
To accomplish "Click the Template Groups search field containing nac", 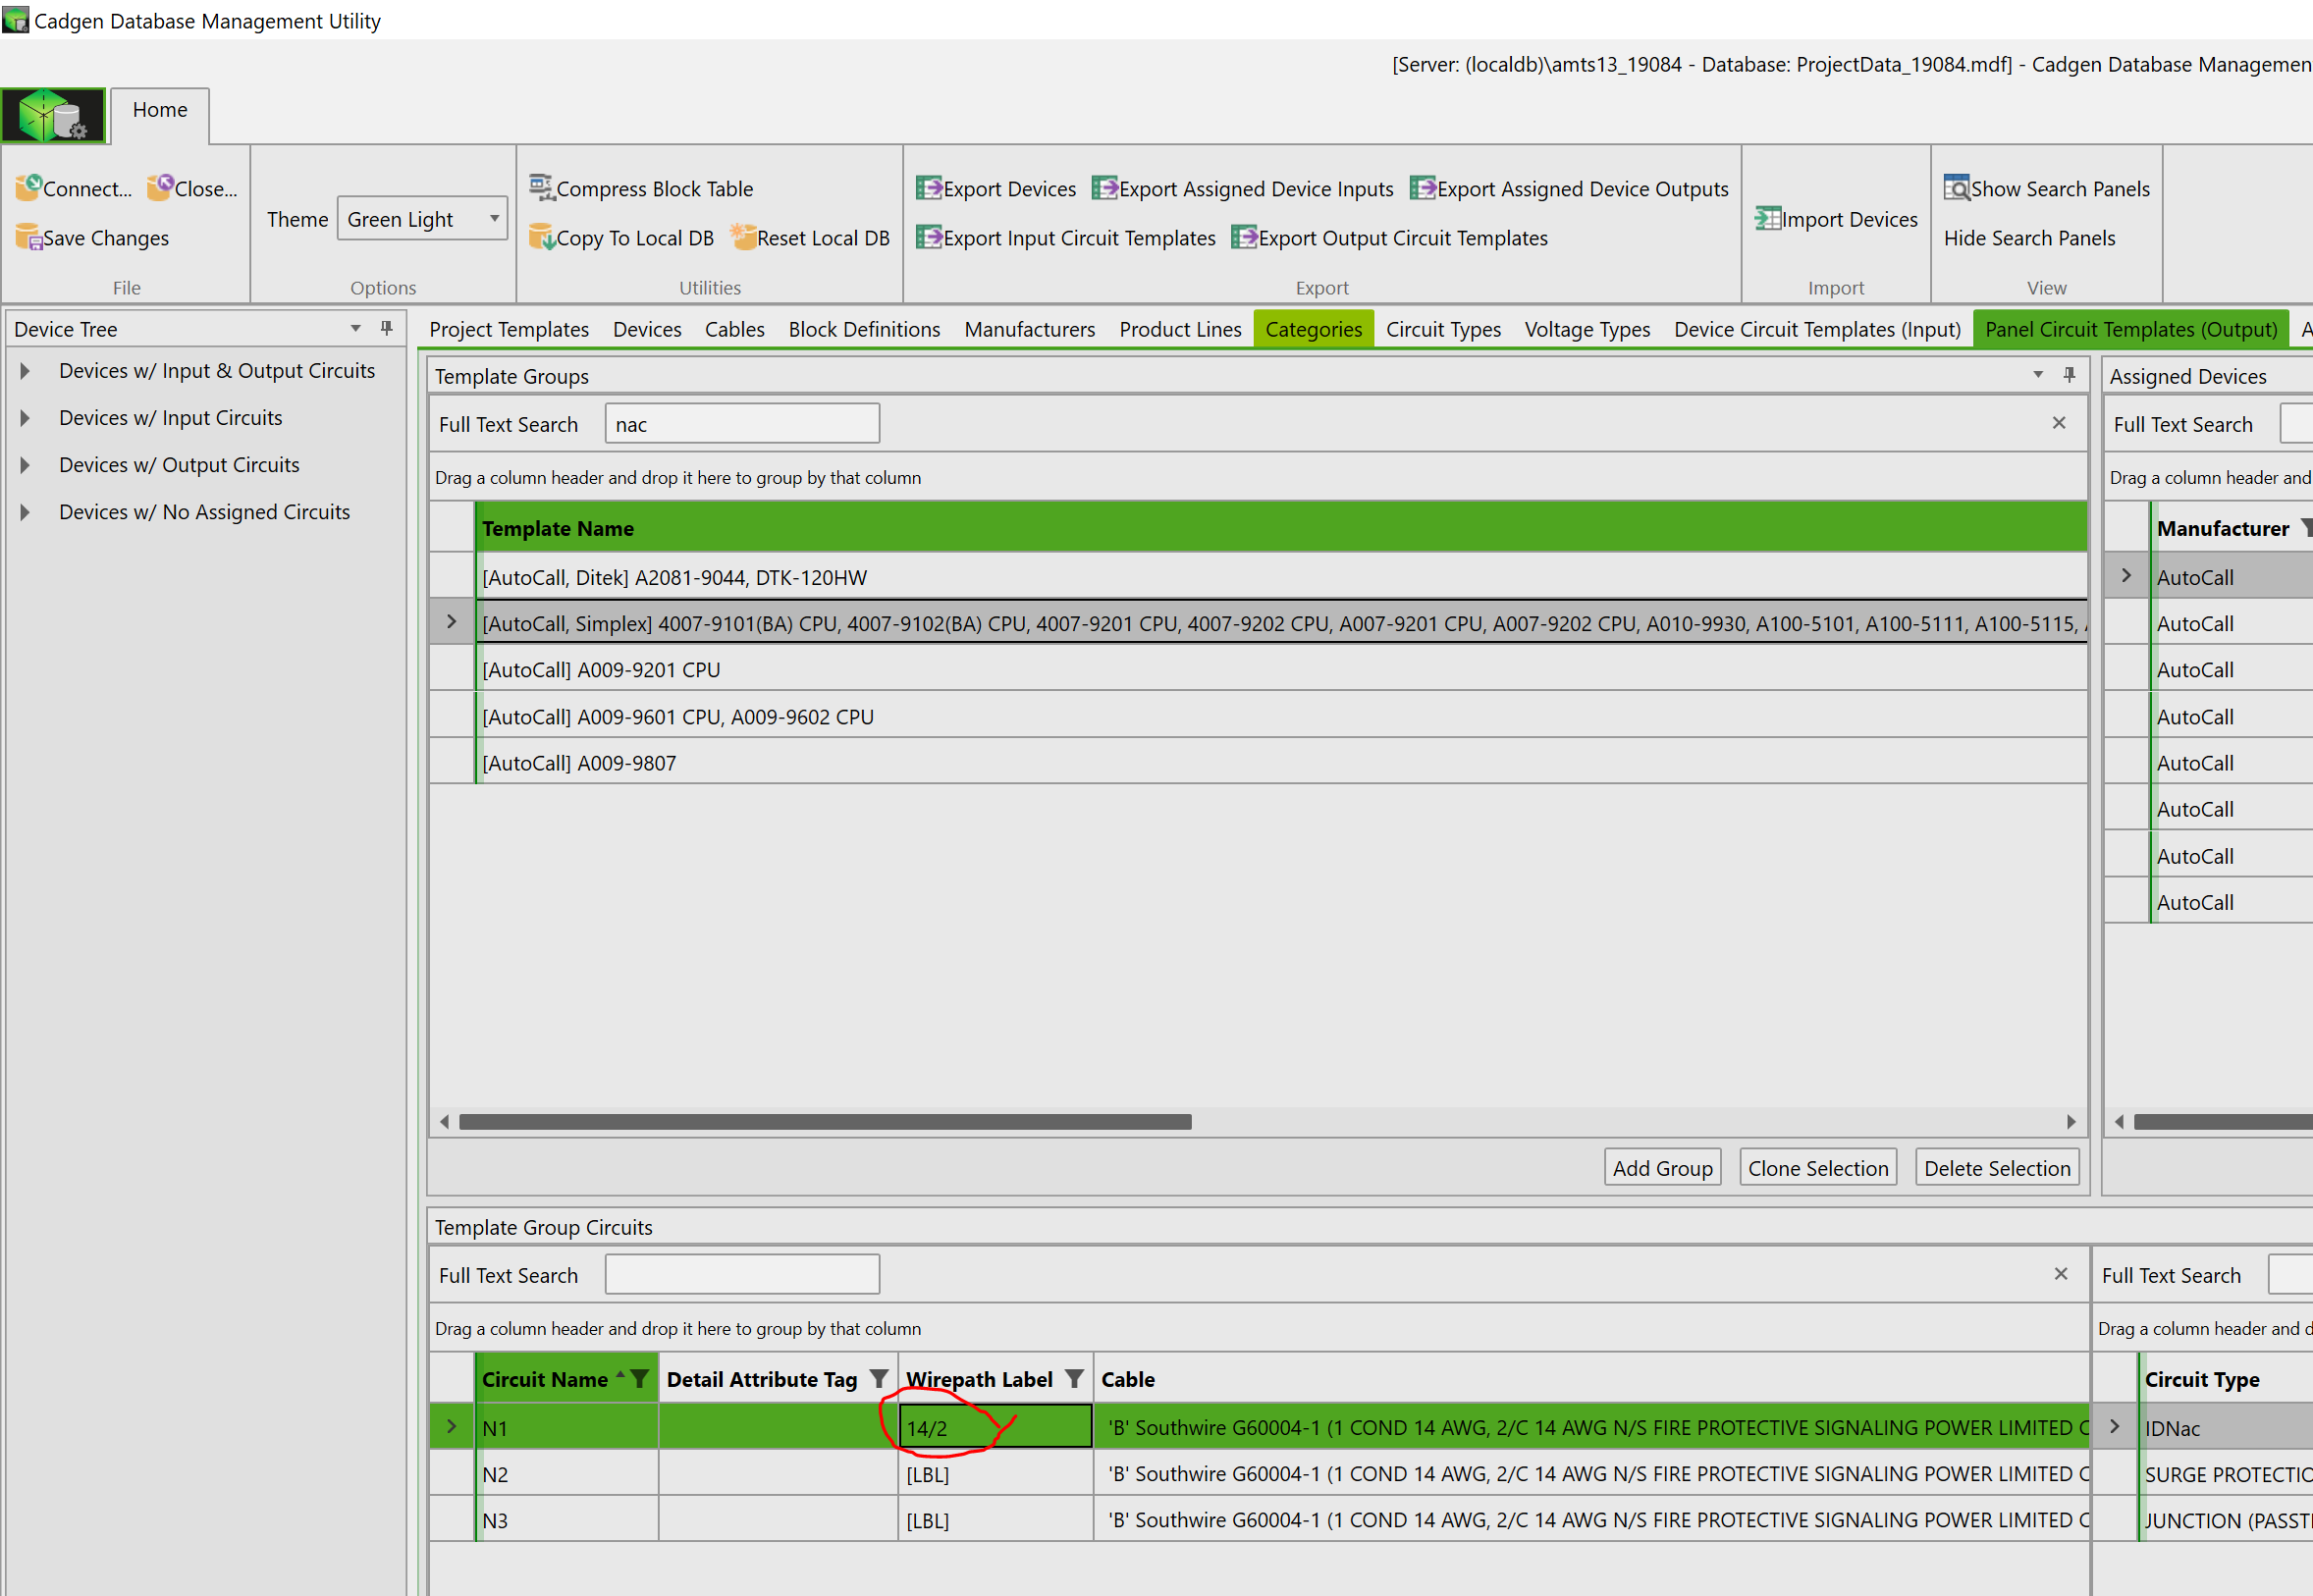I will pos(742,423).
